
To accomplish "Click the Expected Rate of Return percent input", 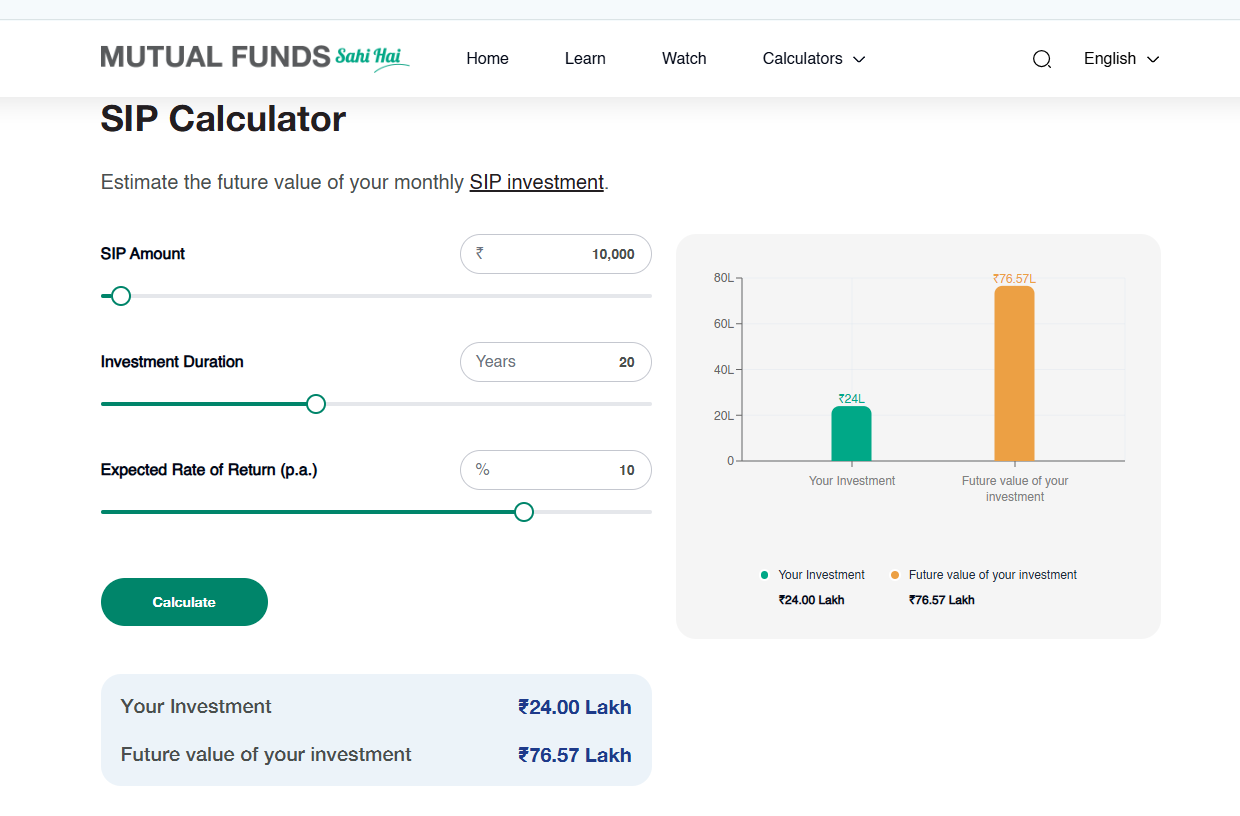I will (565, 470).
